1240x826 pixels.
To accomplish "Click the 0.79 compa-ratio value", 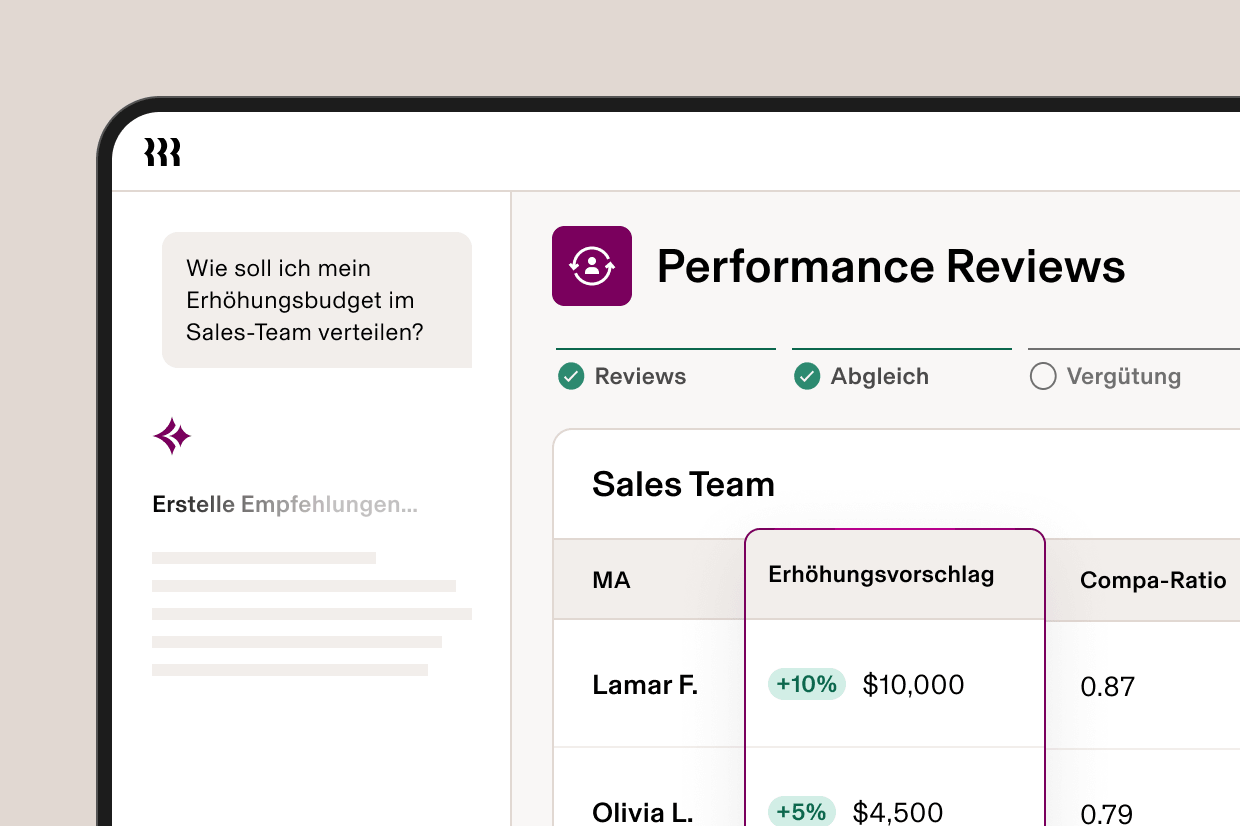I will coord(1106,814).
